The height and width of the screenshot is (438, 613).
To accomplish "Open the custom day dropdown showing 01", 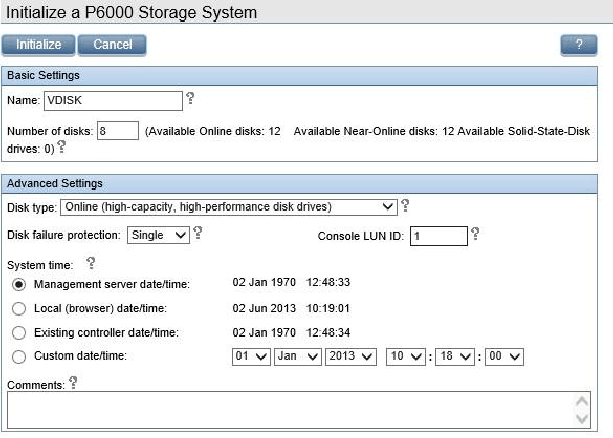I will (x=251, y=357).
